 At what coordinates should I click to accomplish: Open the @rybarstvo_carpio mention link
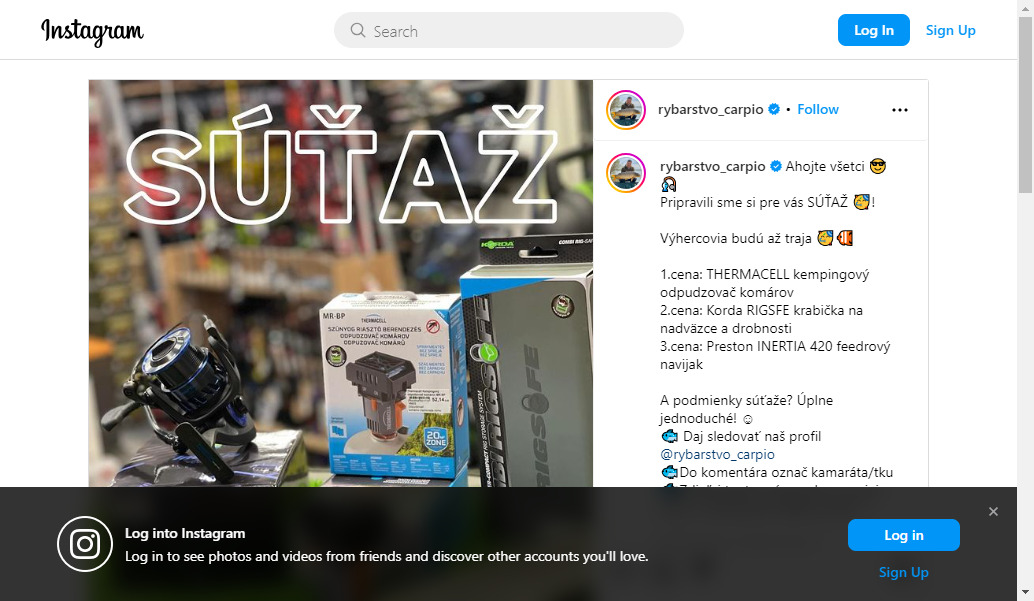[x=717, y=455]
